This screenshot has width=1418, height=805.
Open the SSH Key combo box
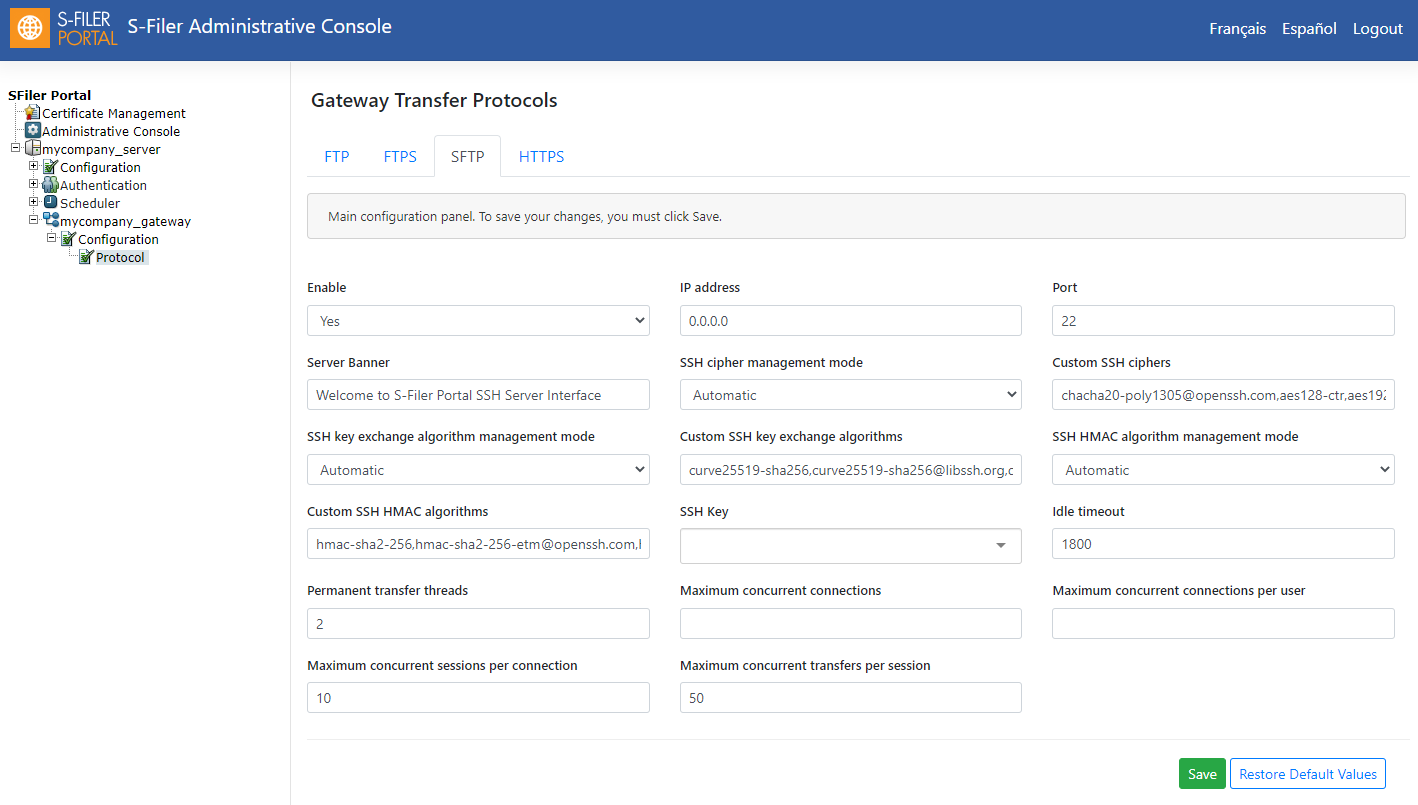click(x=851, y=545)
